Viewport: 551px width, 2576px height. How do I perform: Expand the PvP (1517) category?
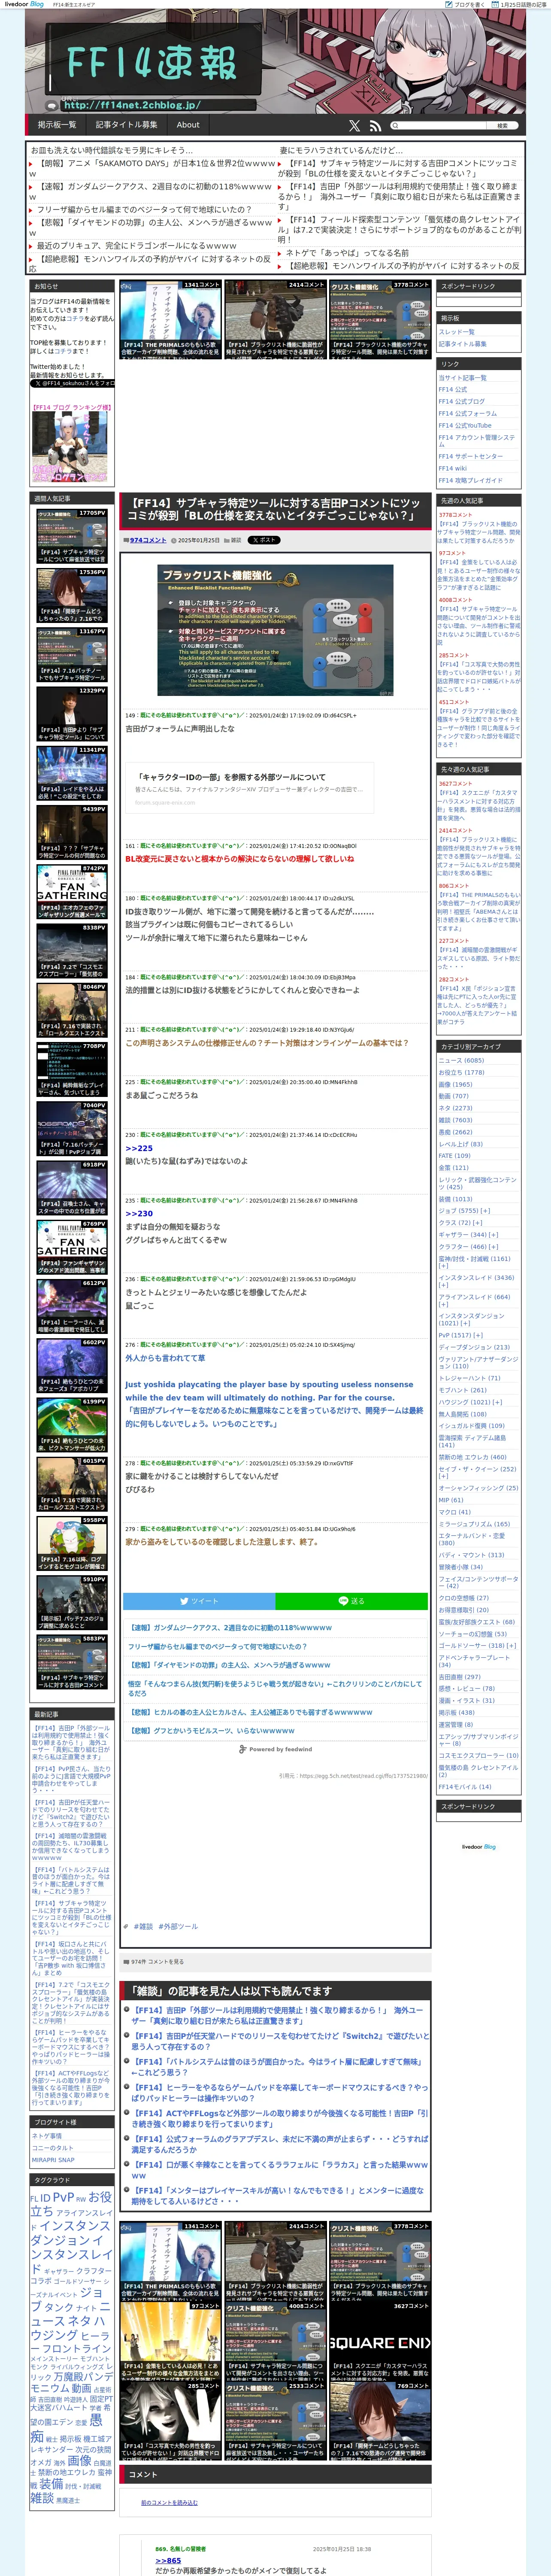click(x=461, y=1335)
